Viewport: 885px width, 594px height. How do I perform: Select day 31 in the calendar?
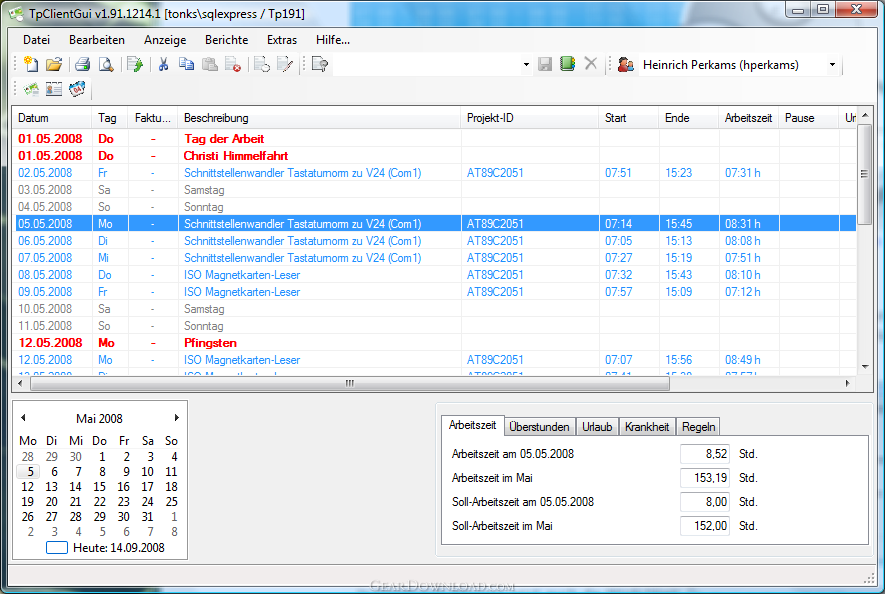pos(147,516)
